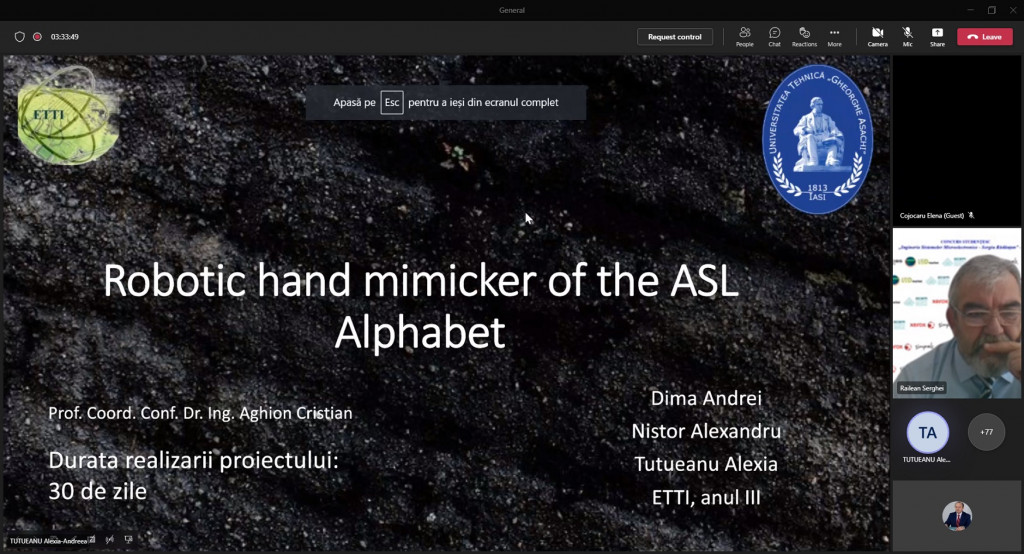Click the TA avatar of TUTUEANU
Viewport: 1024px width, 554px height.
coord(927,432)
